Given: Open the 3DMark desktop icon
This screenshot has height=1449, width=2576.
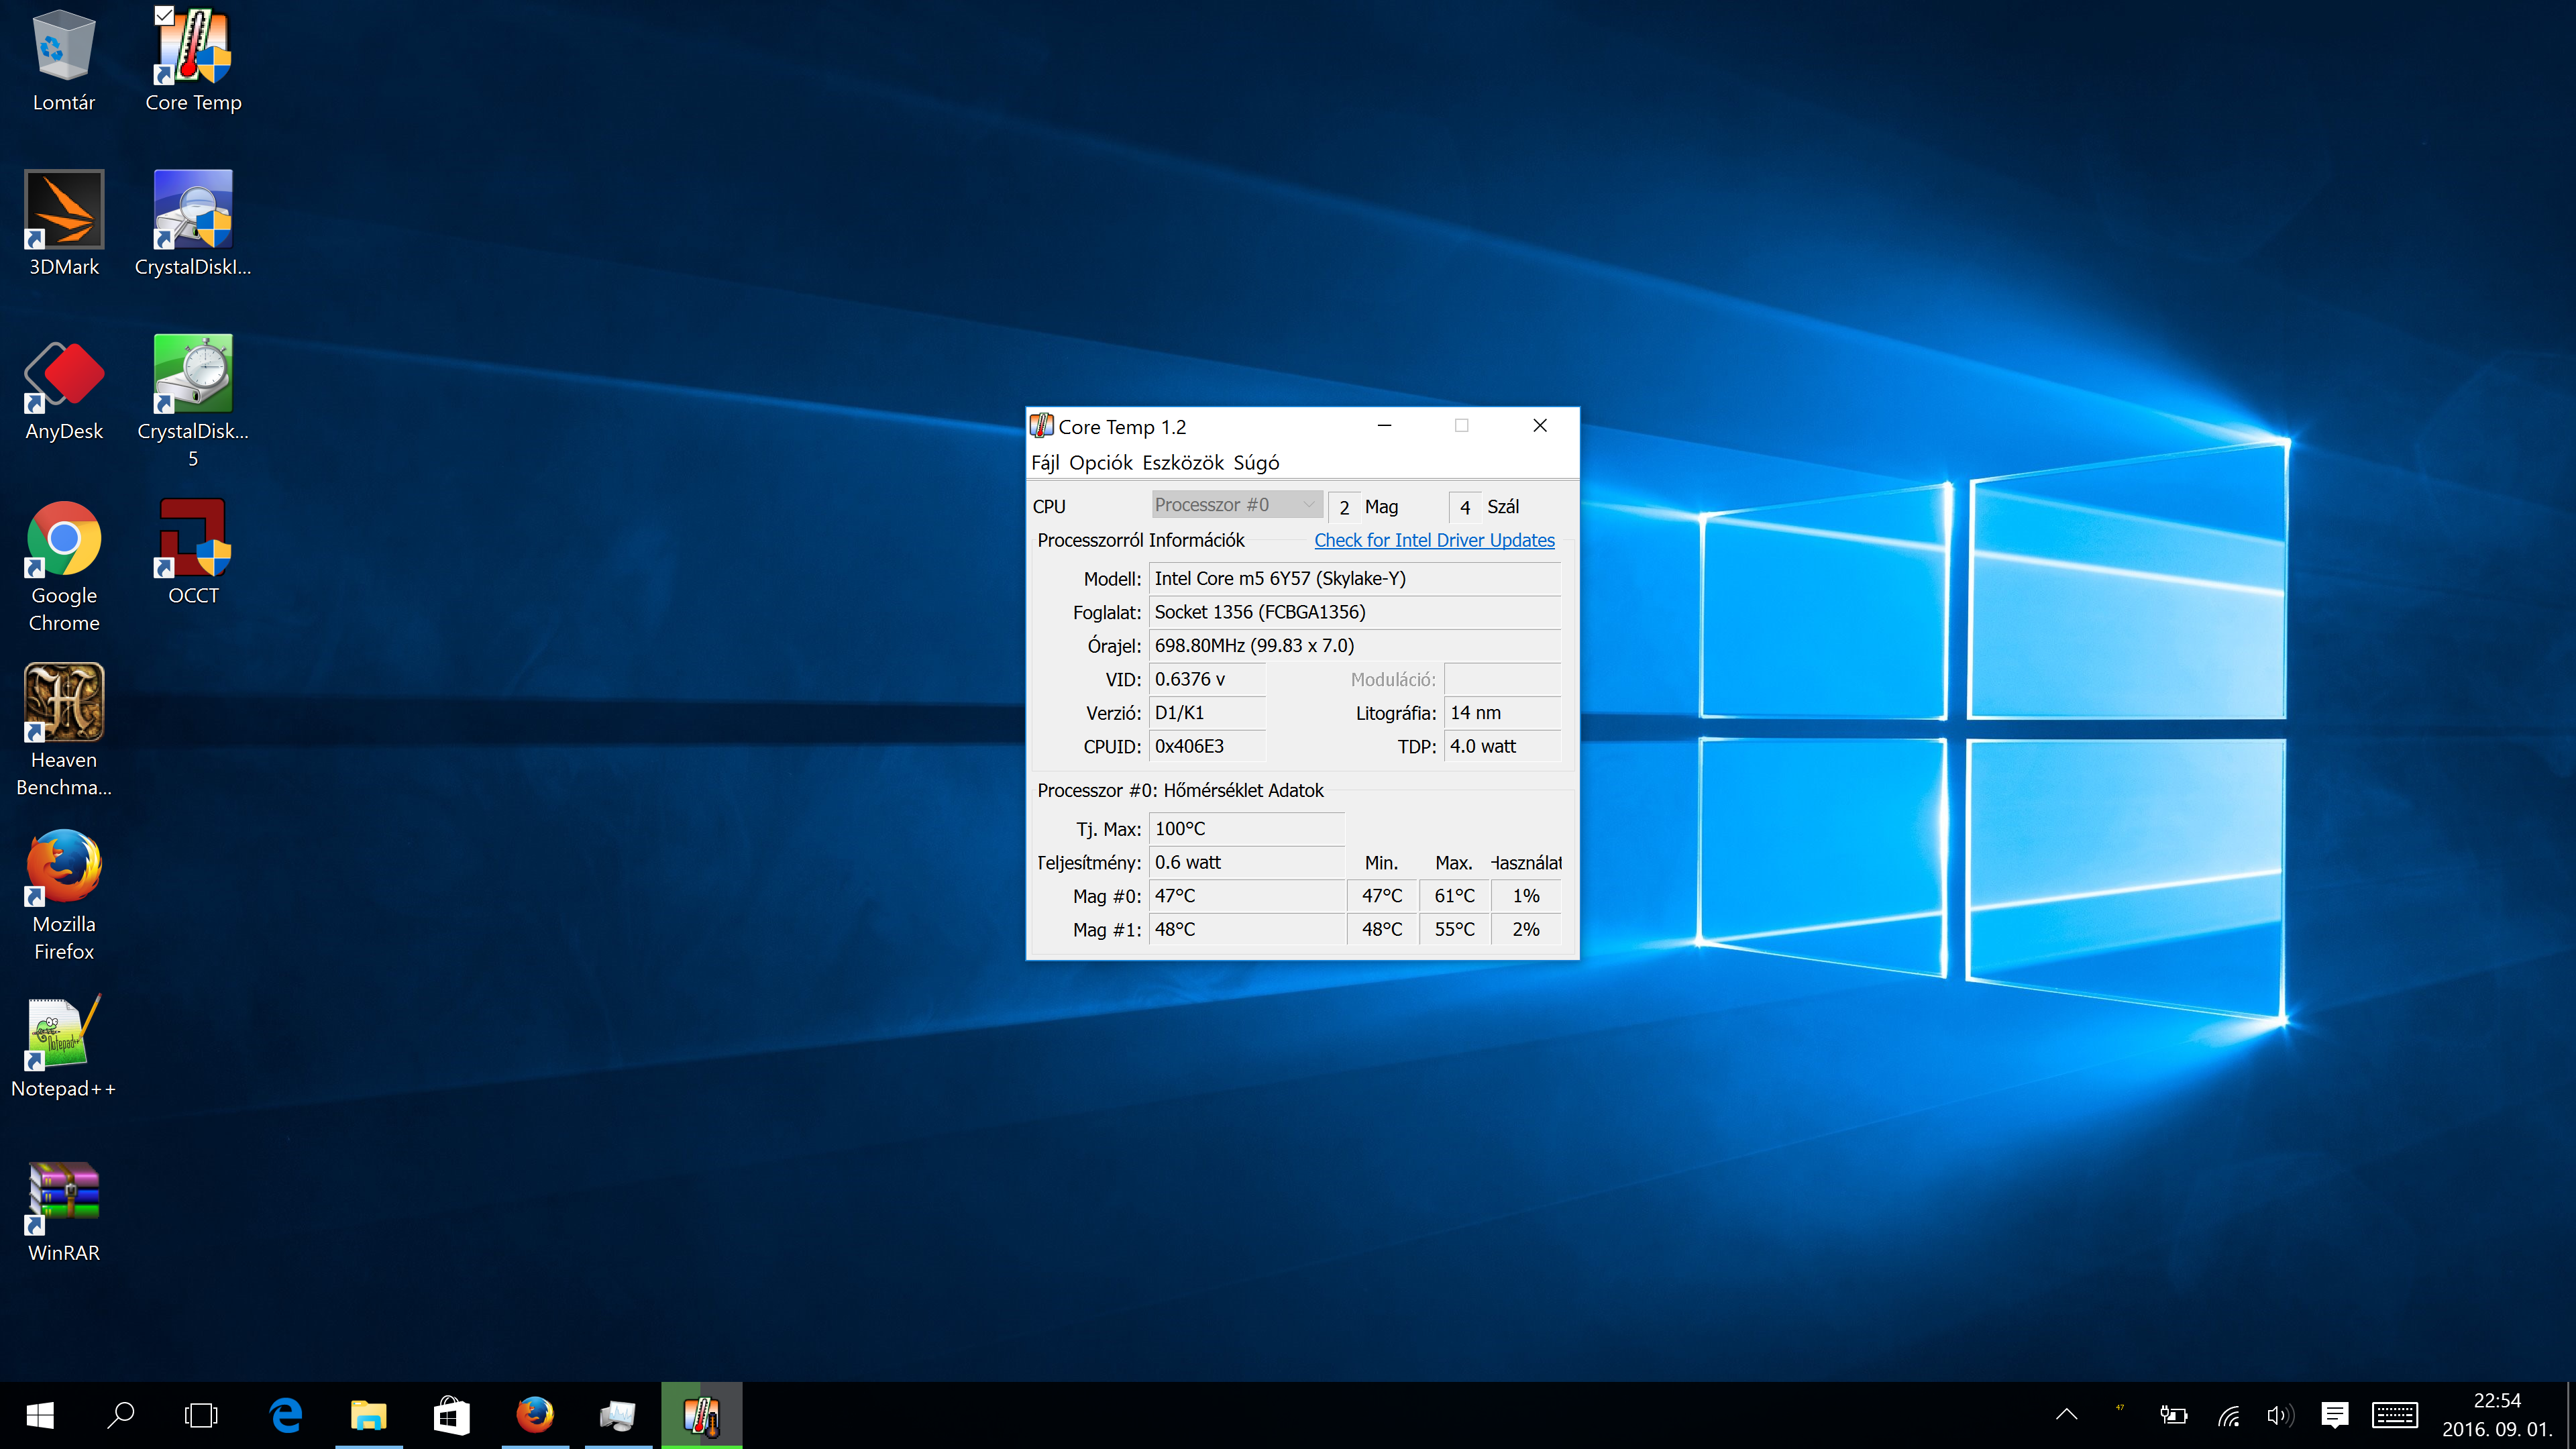Looking at the screenshot, I should [64, 211].
